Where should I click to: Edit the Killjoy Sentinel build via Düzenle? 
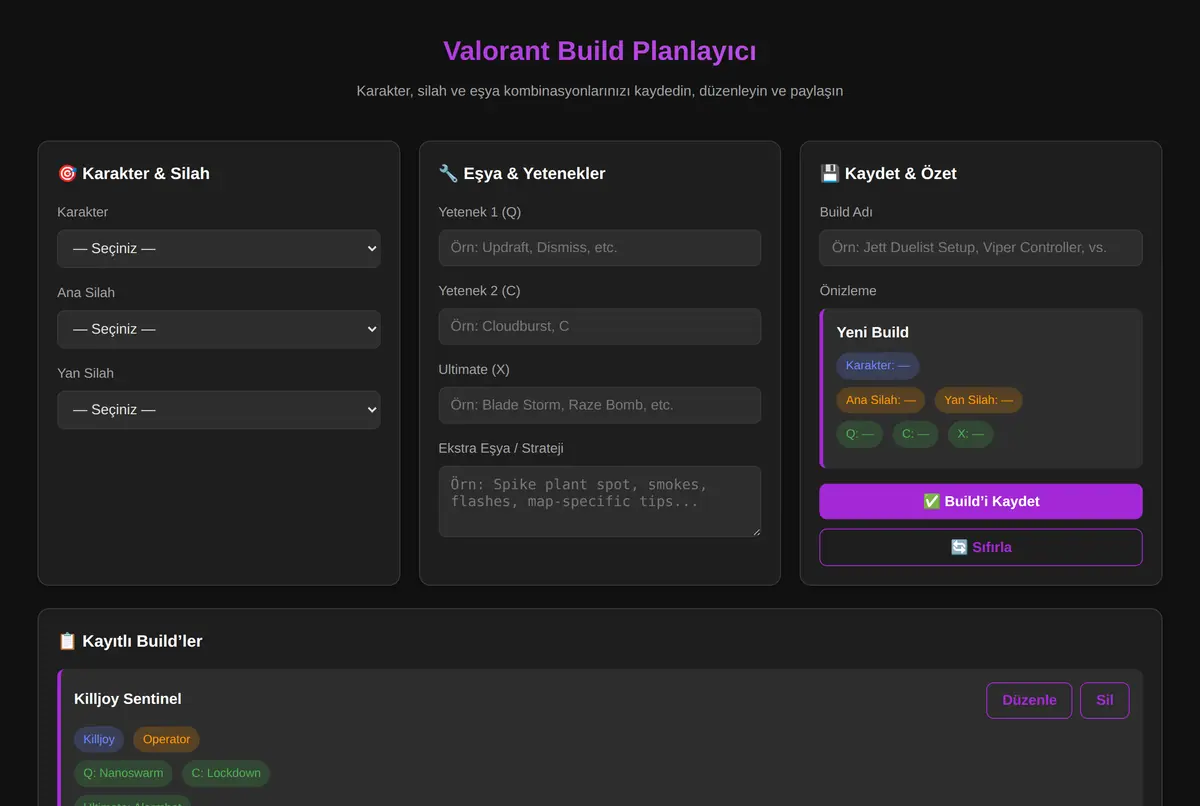[1029, 700]
